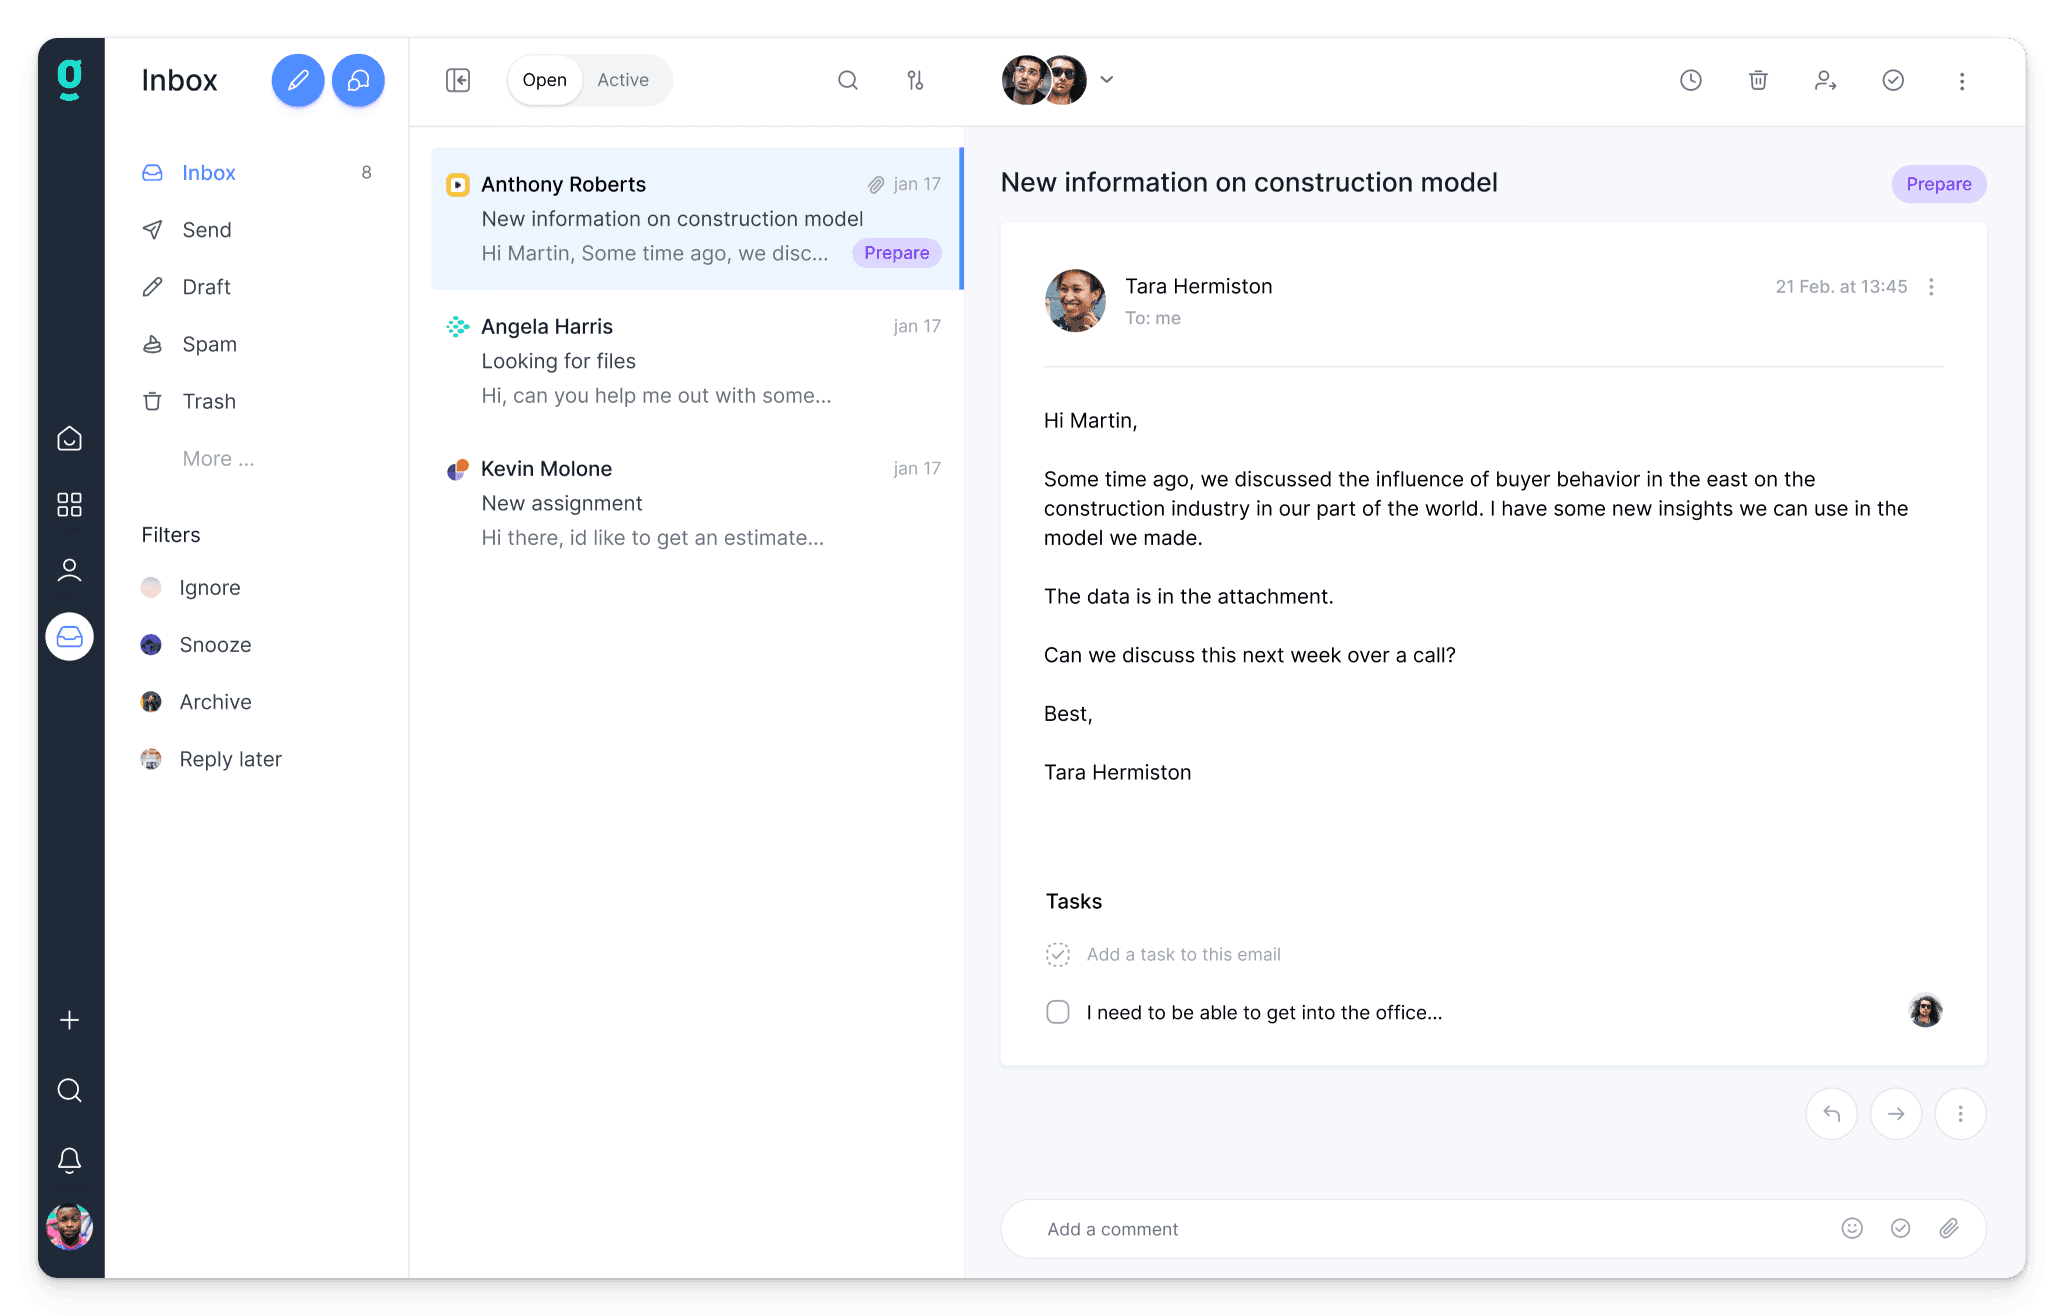This screenshot has height=1316, width=2064.
Task: Select the Open tab in inbox
Action: [545, 80]
